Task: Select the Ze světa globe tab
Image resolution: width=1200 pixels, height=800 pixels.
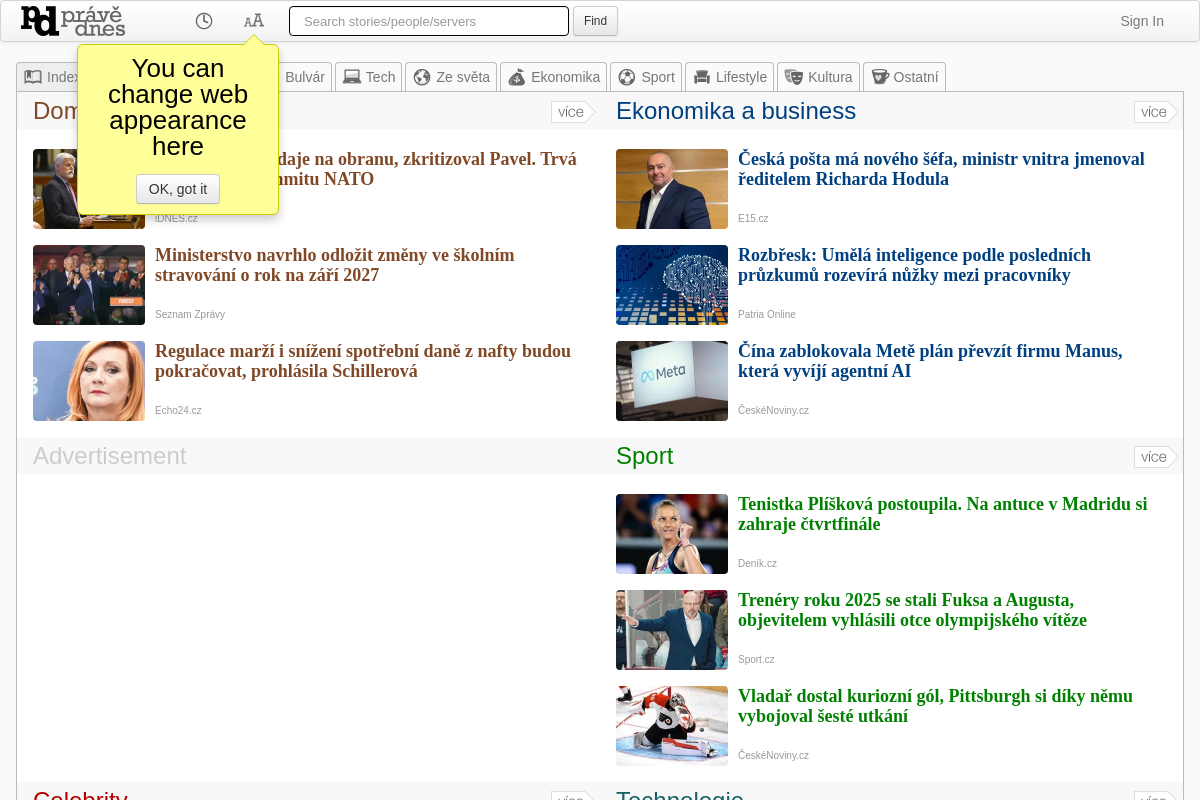Action: (451, 77)
